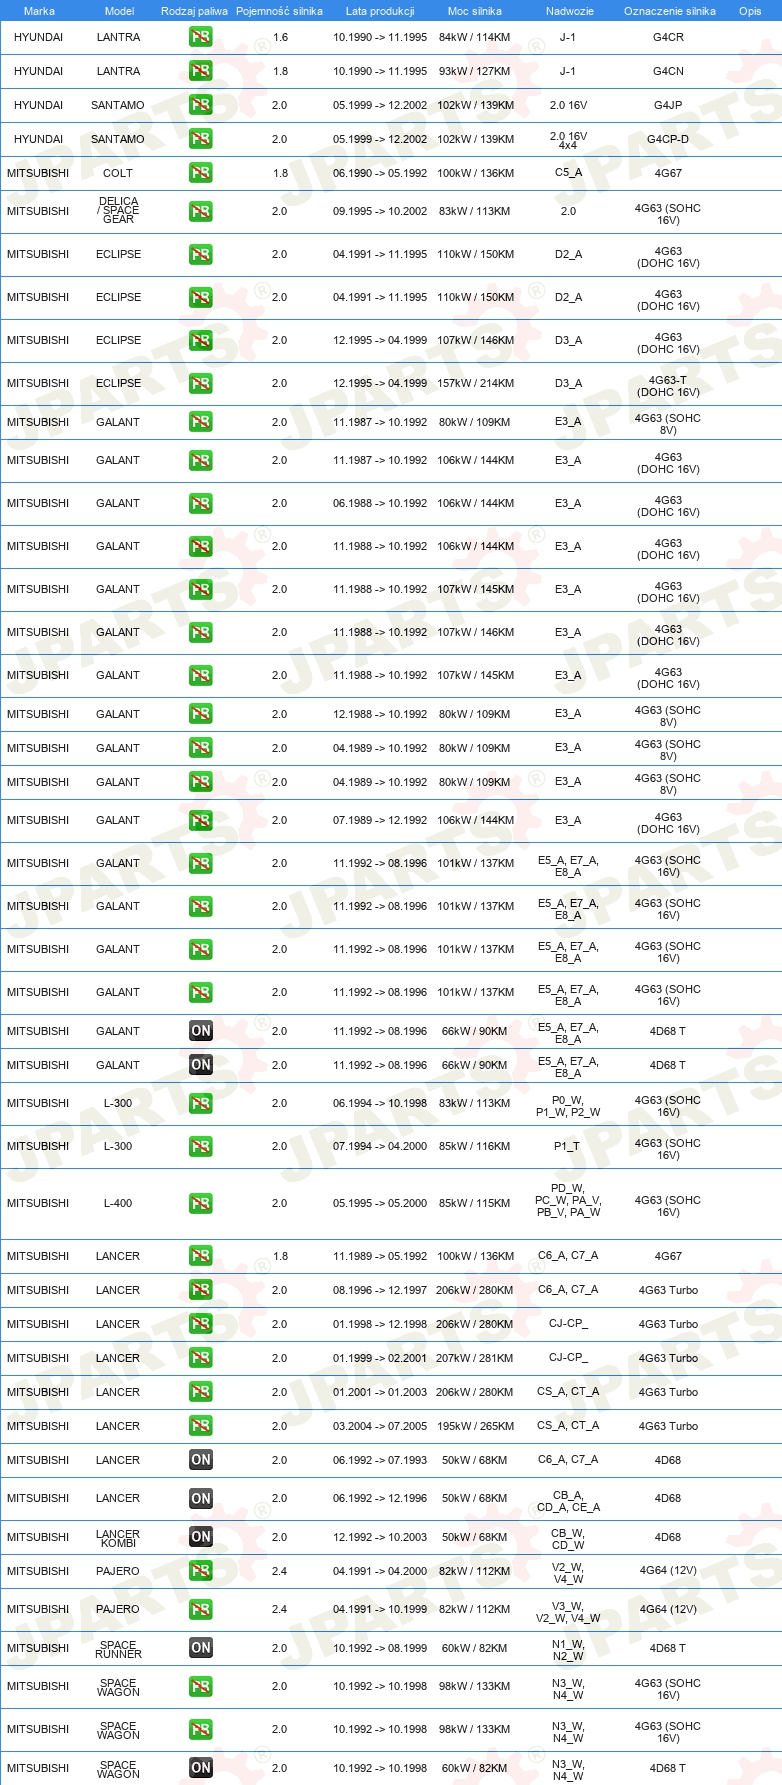The image size is (782, 1785).
Task: Click petrol icon in GALANT 107kW / 146KM row
Action: 201,632
